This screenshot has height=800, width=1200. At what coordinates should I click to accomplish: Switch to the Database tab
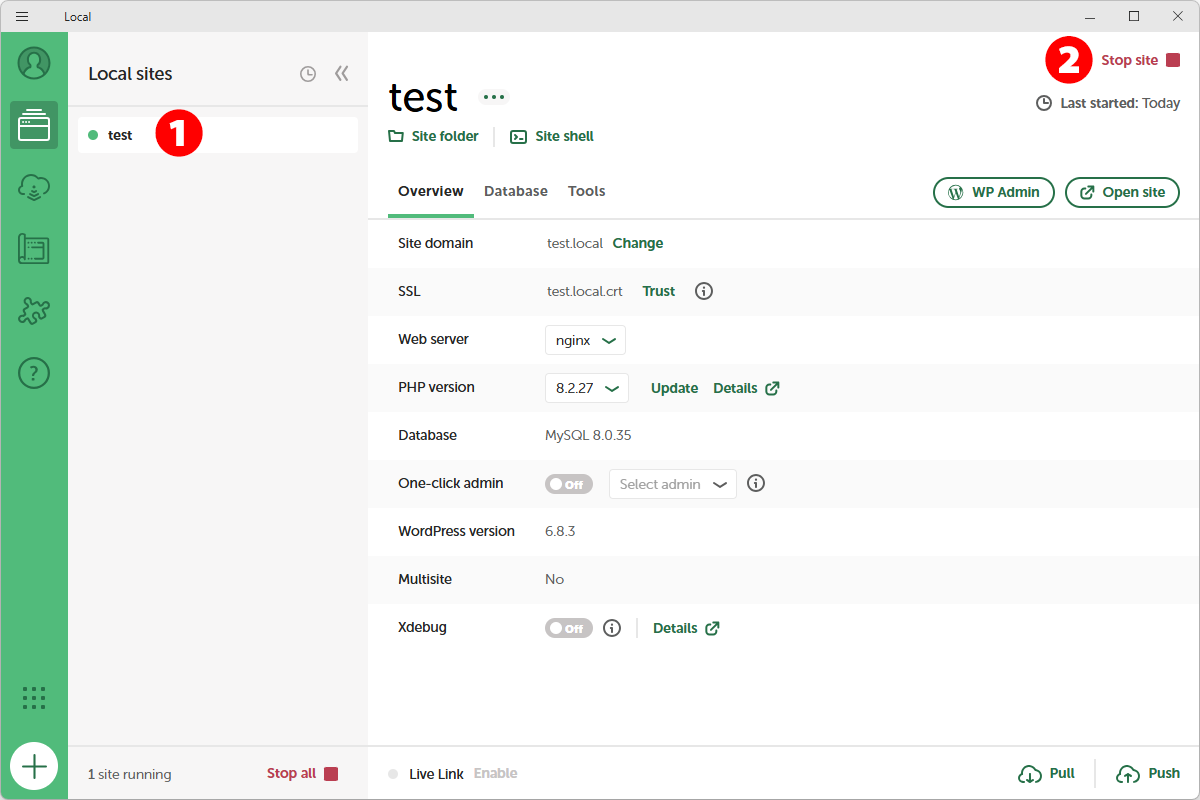pos(515,191)
